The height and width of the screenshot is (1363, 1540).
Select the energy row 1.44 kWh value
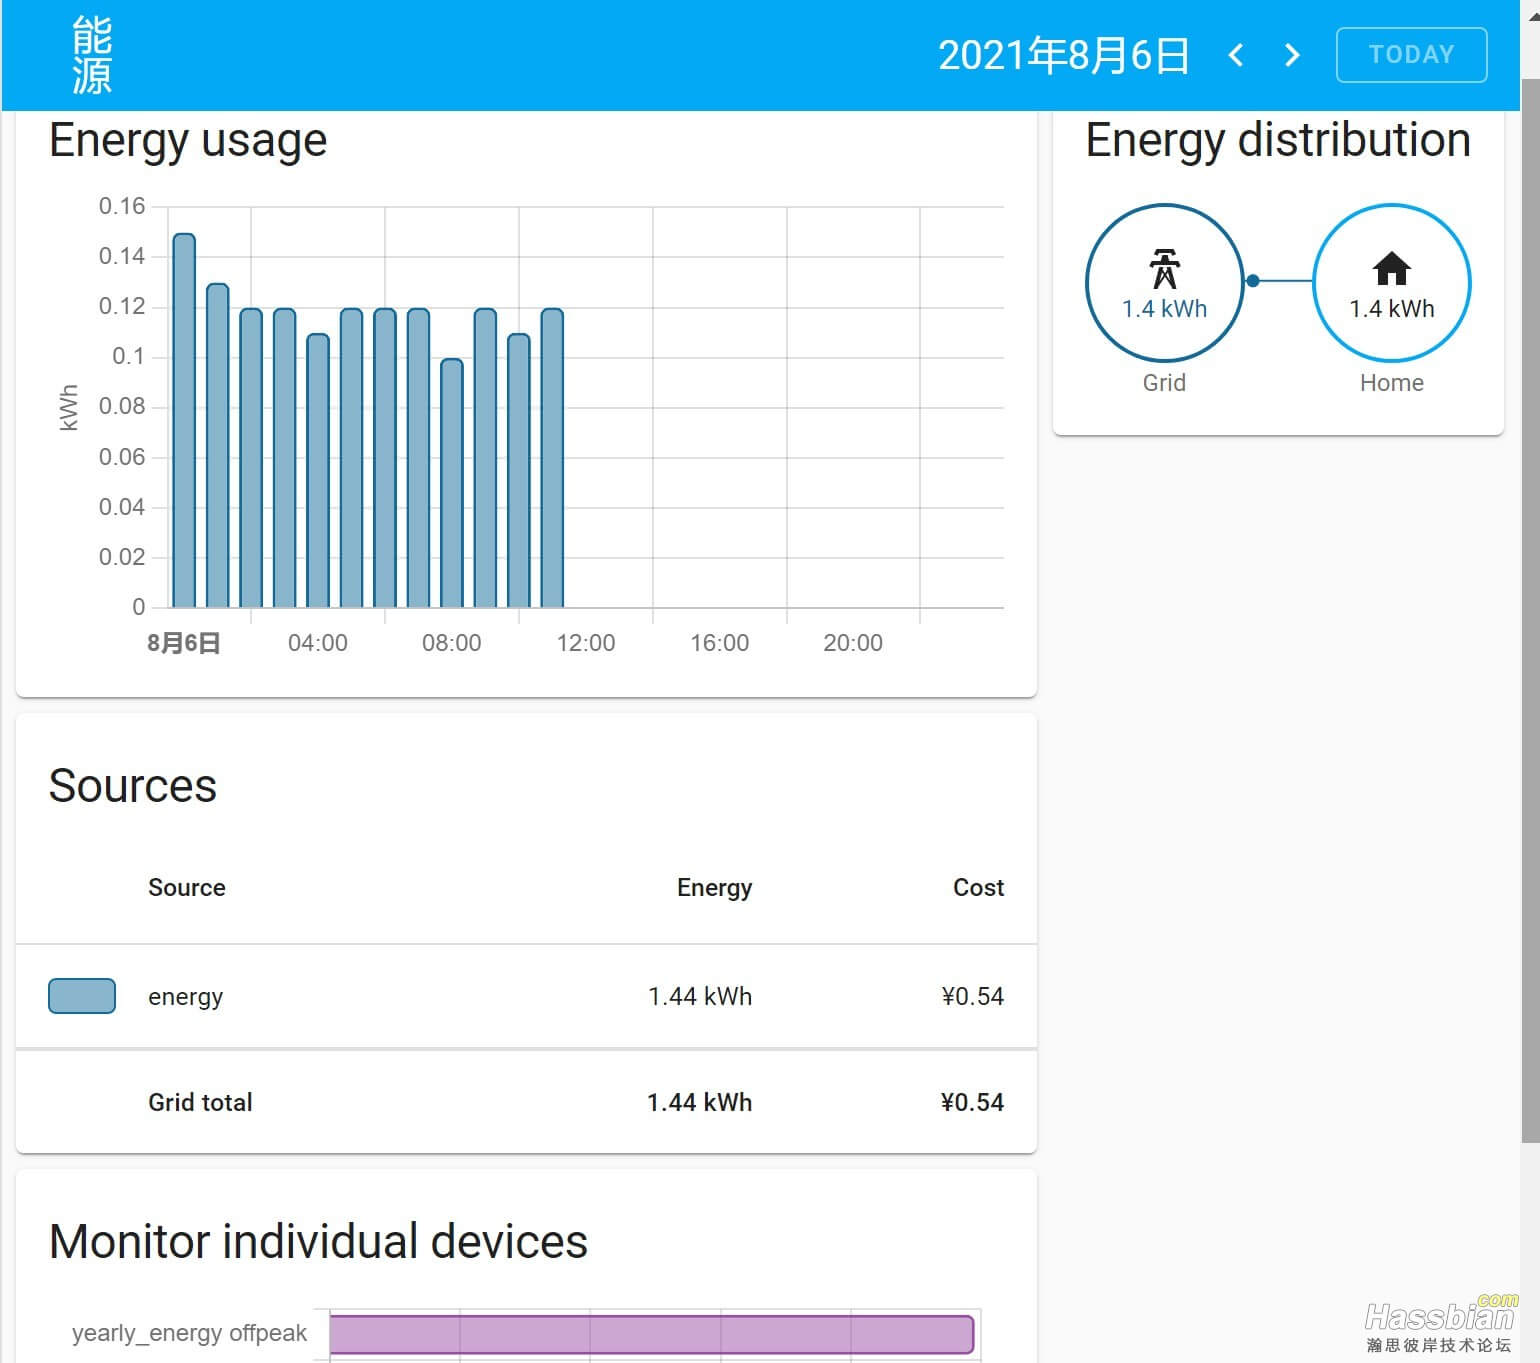point(700,996)
